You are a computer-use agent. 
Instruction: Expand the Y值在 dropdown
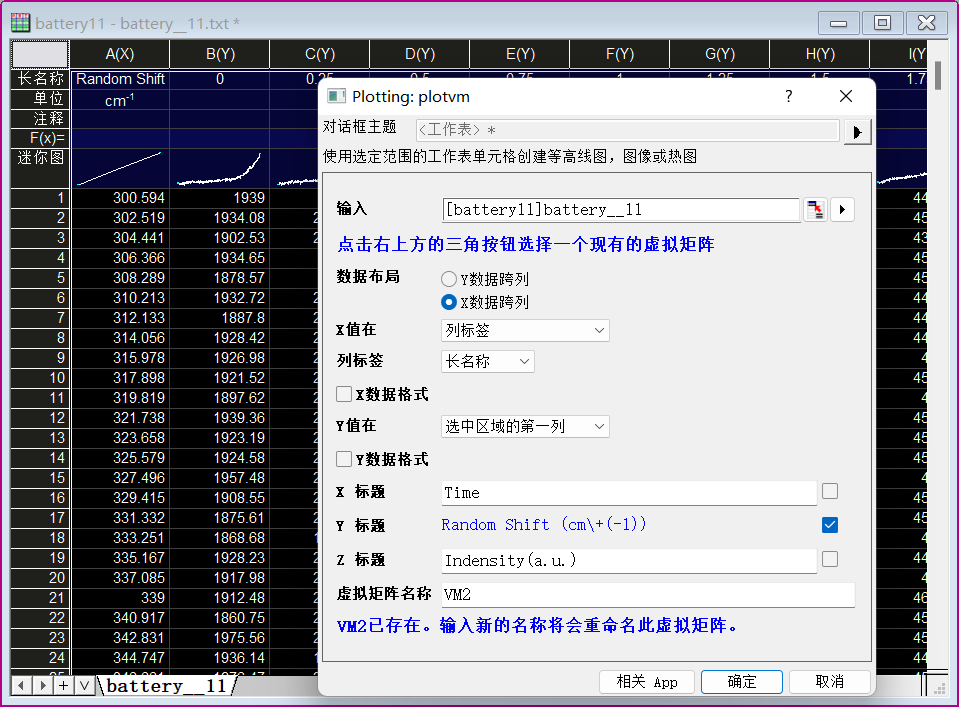click(525, 426)
